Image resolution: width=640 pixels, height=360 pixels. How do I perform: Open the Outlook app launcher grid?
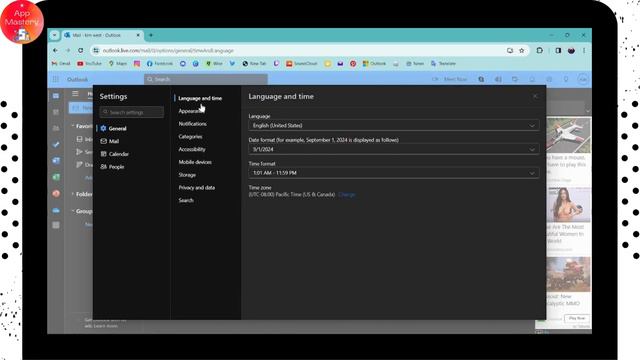56,79
